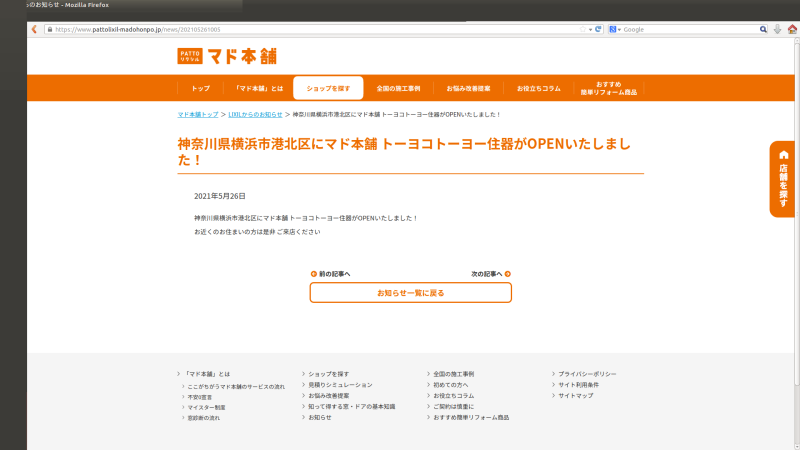This screenshot has height=450, width=800.
Task: Click the マド本舗トップ breadcrumb link
Action: click(198, 115)
